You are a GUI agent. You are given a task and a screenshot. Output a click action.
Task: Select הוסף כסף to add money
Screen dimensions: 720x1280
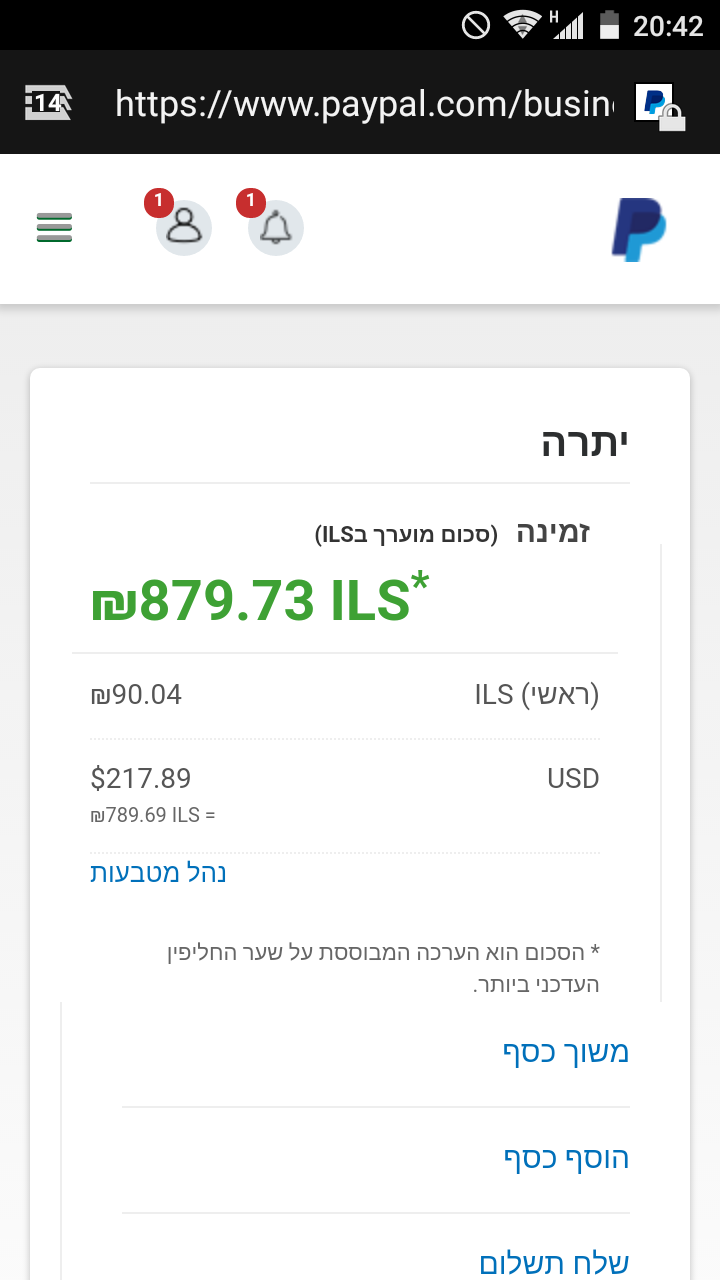coord(565,1159)
